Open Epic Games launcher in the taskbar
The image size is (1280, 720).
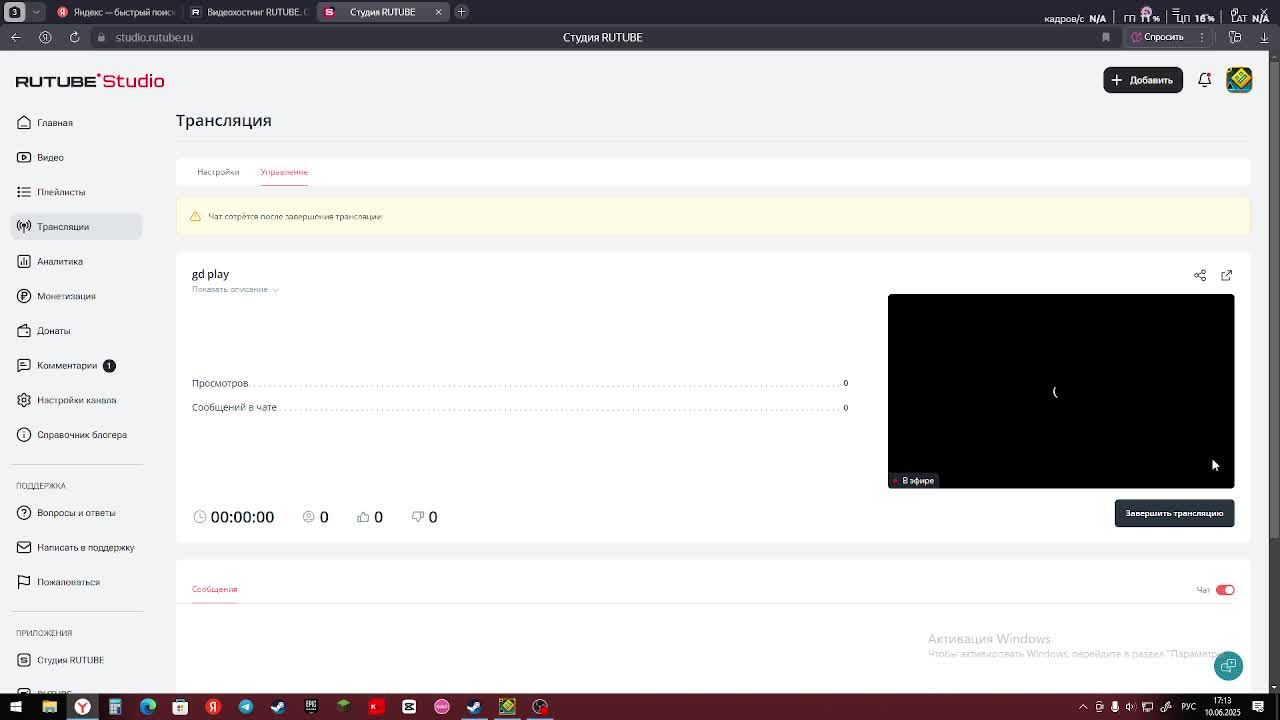[x=311, y=707]
